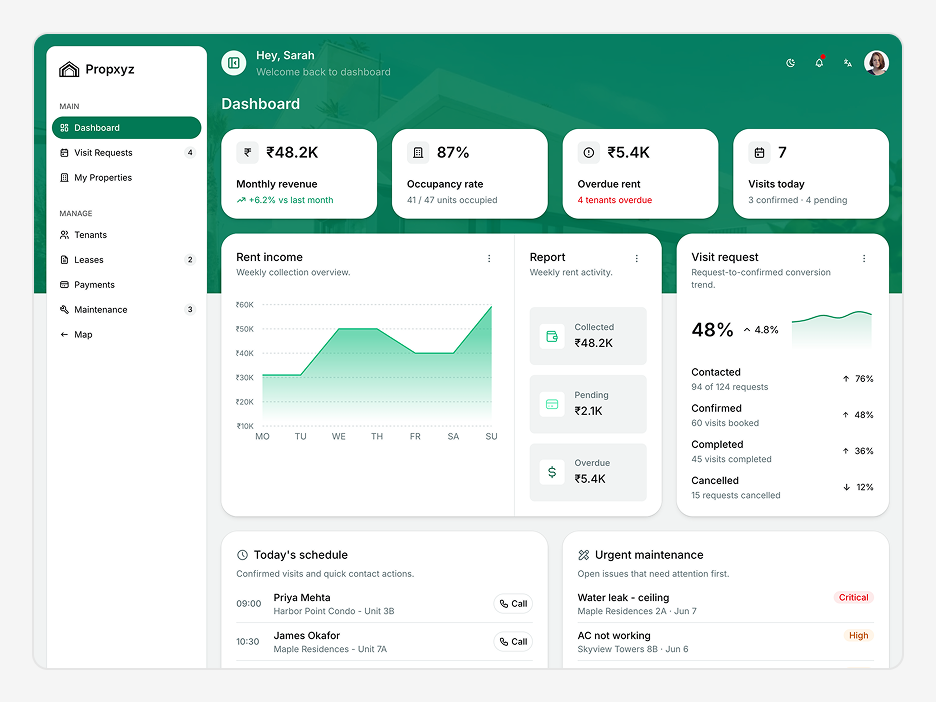The height and width of the screenshot is (702, 936).
Task: Open Visit Requests in the sidebar
Action: click(x=127, y=153)
